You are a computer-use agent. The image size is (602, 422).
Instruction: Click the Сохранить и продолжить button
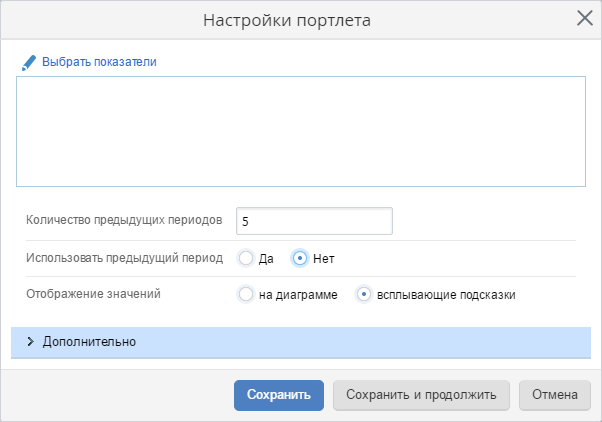[421, 394]
